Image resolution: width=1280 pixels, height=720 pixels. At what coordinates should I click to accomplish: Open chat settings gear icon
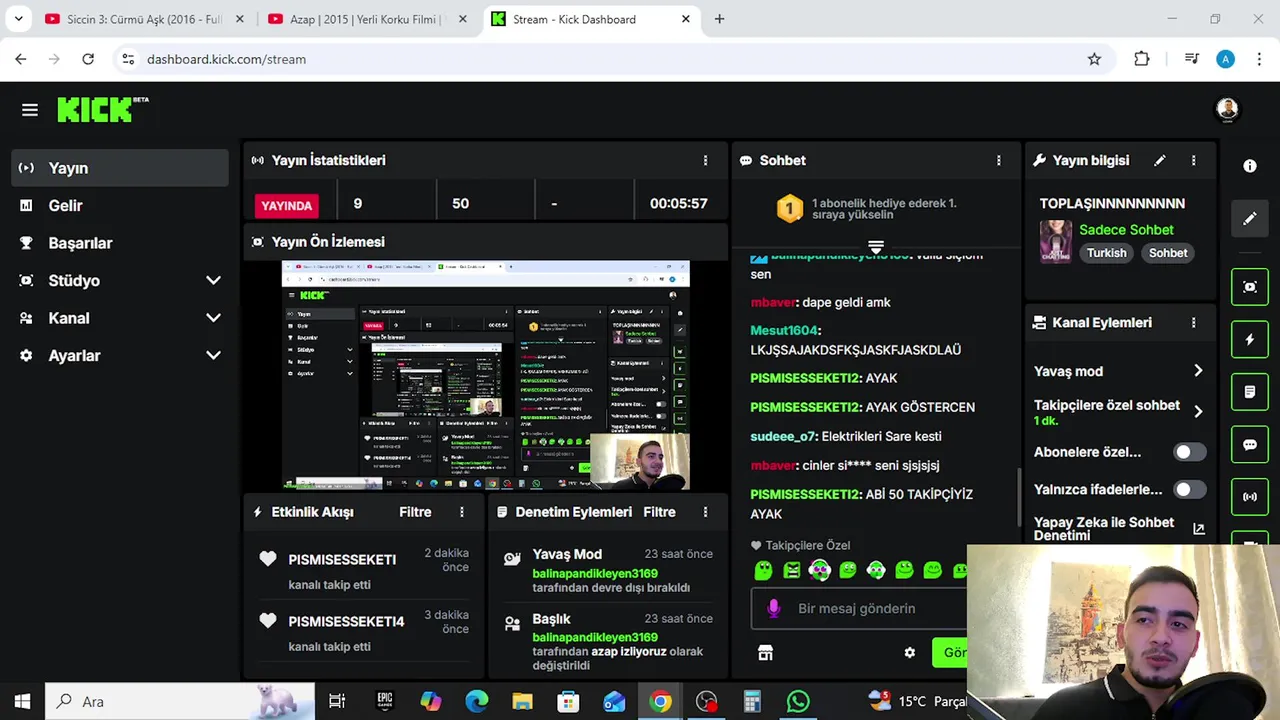909,653
